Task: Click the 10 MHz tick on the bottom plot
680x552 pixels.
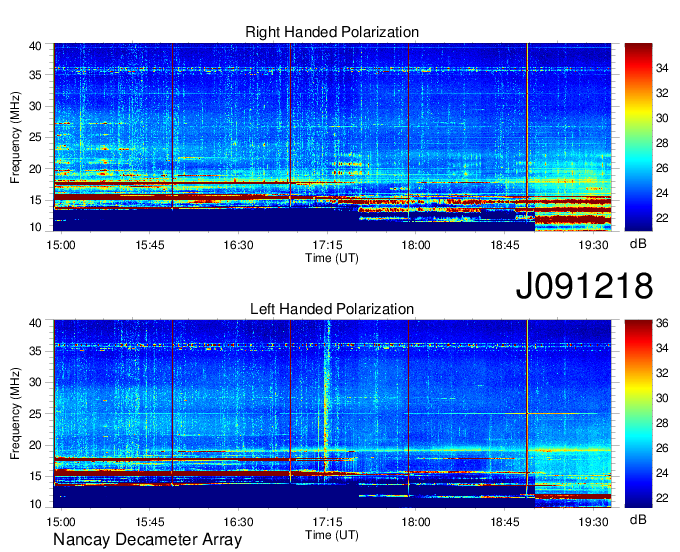Action: click(35, 504)
